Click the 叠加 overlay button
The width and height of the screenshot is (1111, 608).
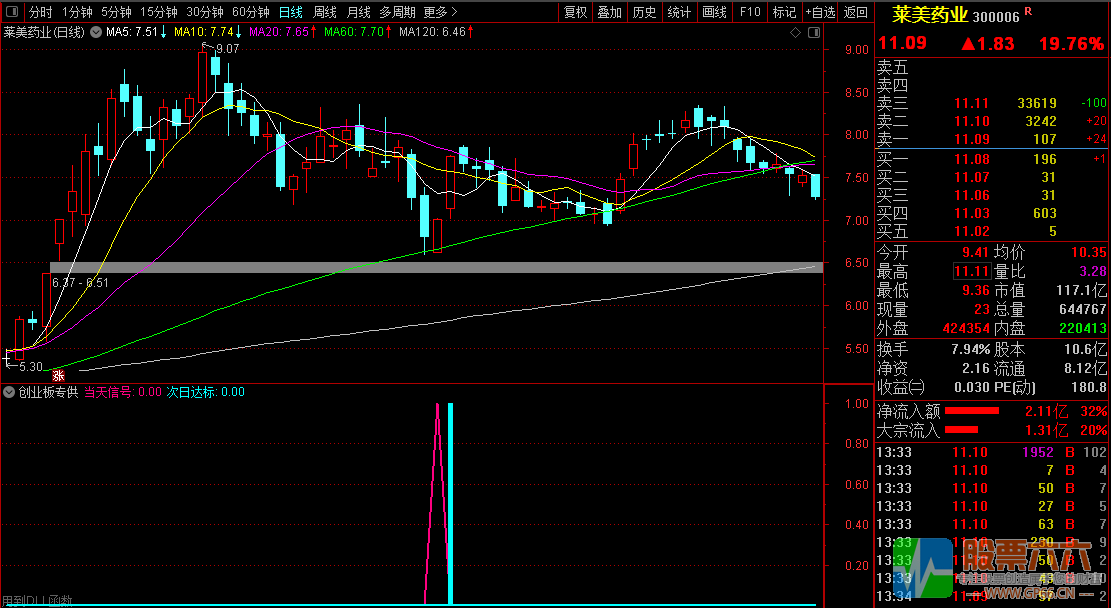click(609, 12)
